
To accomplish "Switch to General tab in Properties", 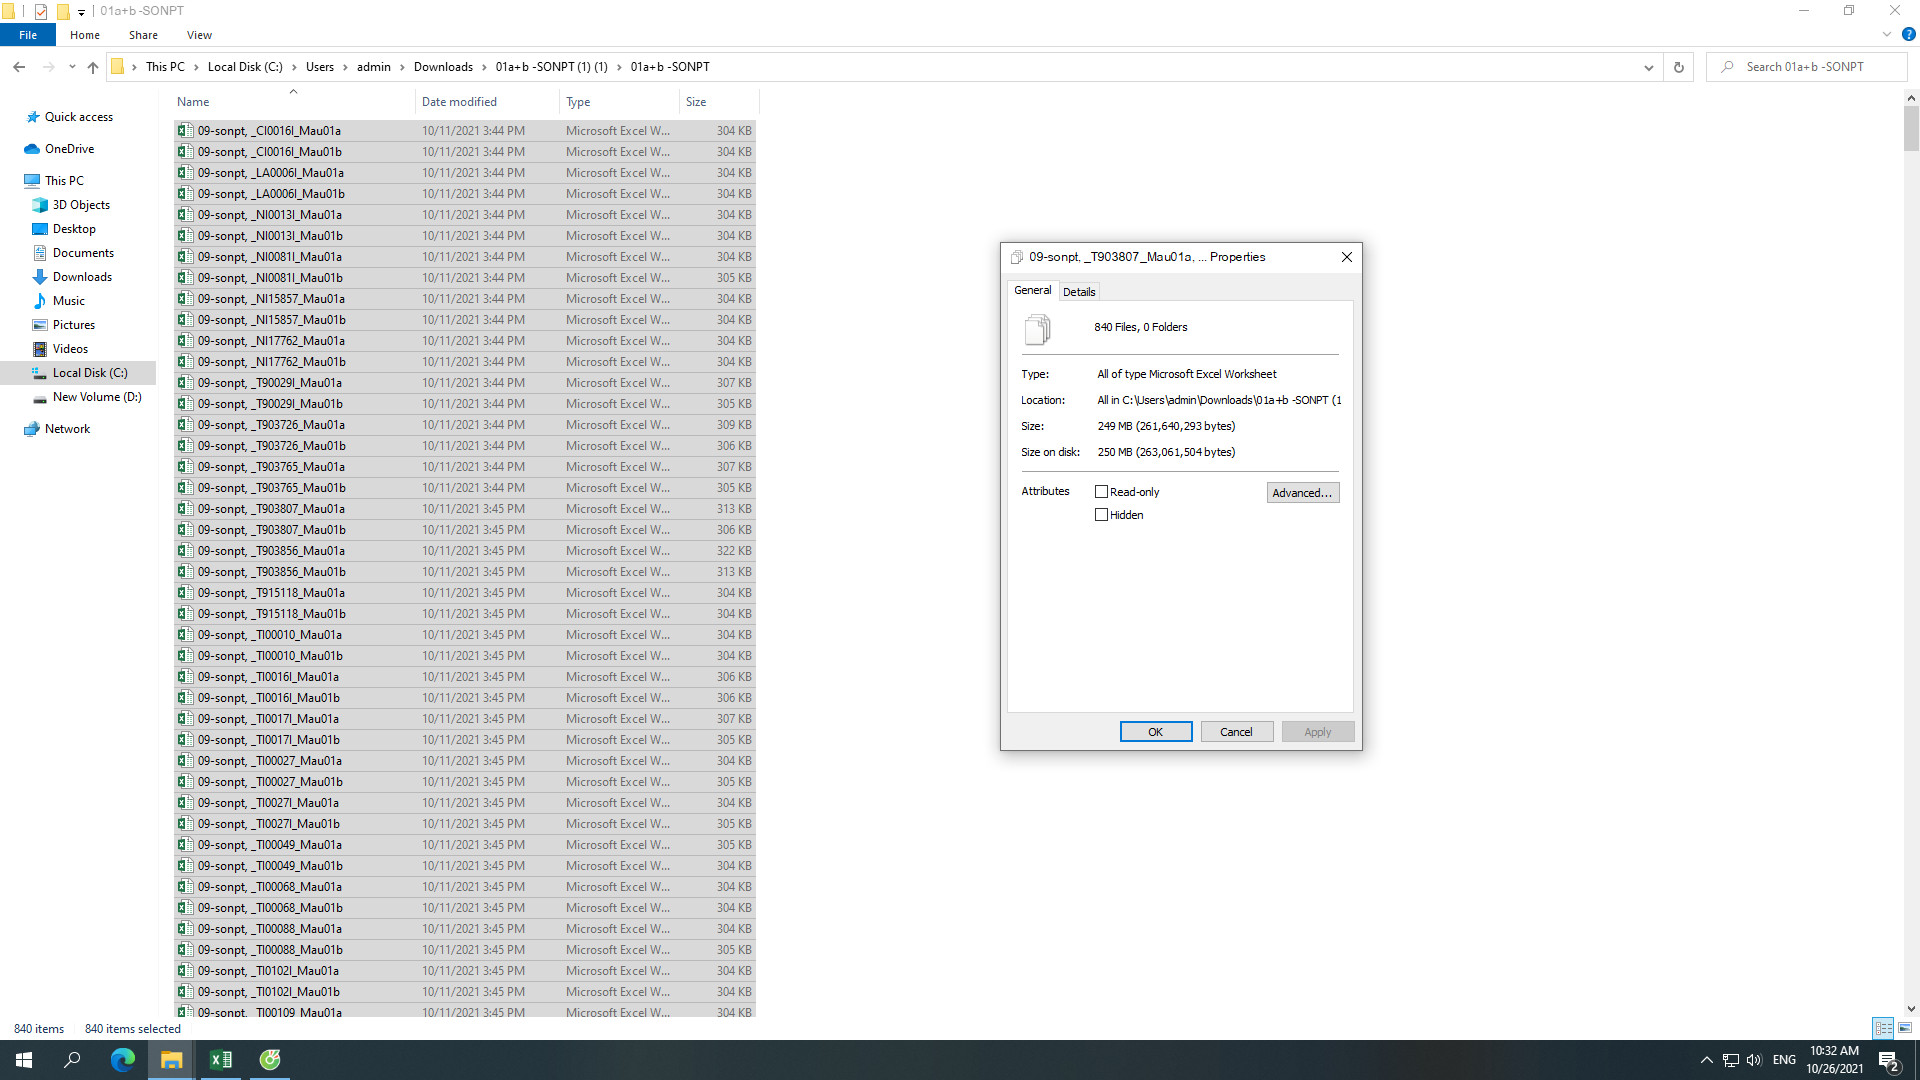I will tap(1032, 291).
